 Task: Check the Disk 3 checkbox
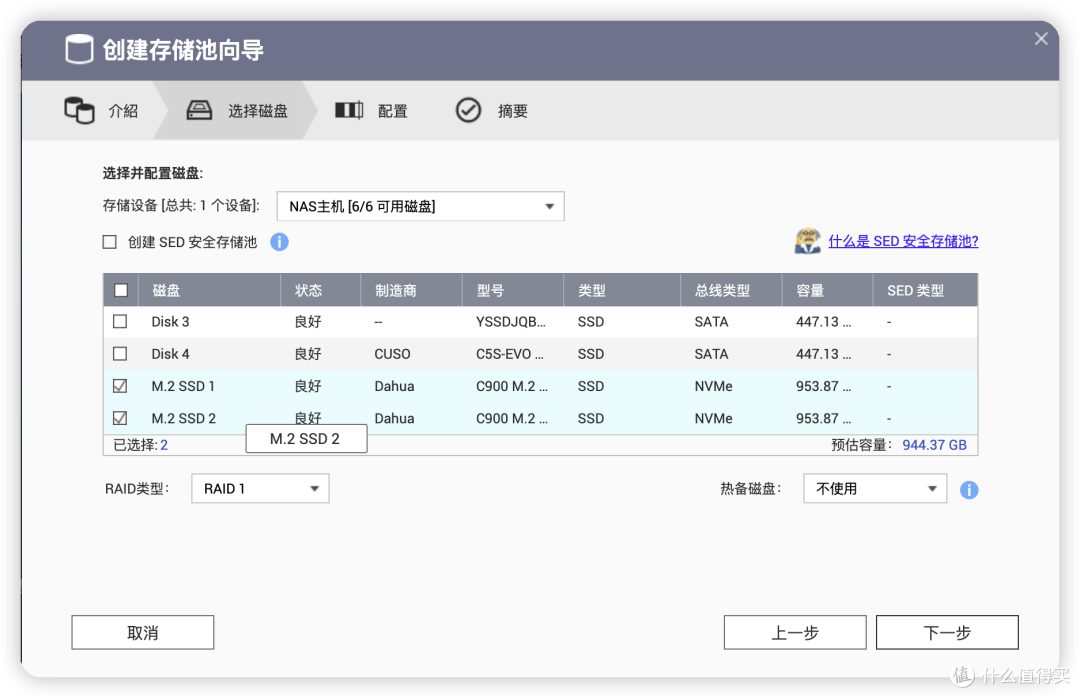tap(120, 321)
